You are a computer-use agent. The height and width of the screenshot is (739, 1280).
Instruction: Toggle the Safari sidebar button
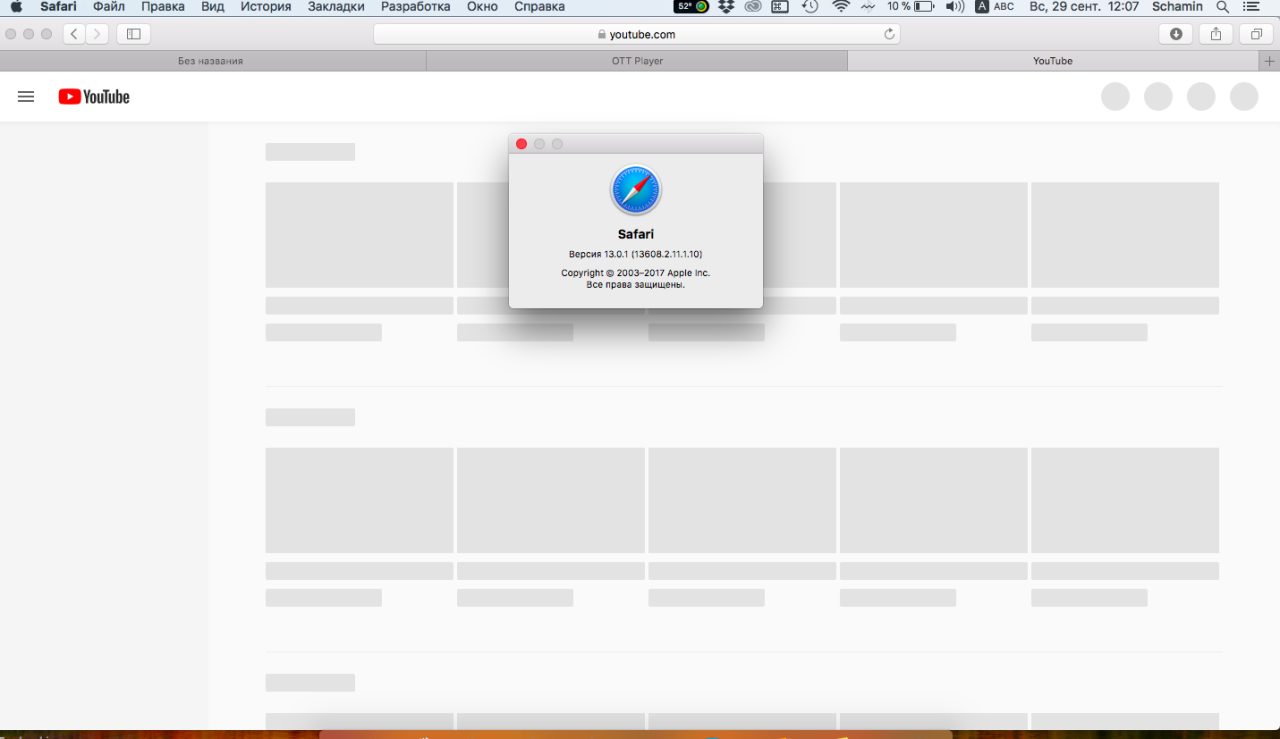[x=134, y=34]
